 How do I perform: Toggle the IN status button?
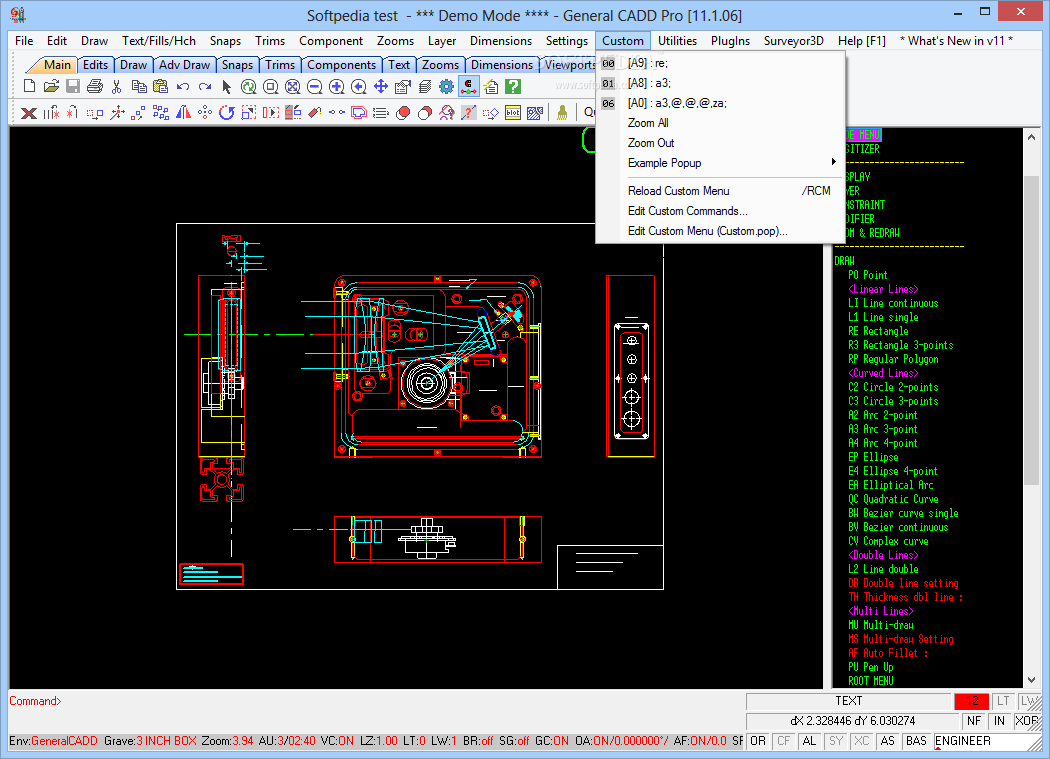click(1000, 721)
